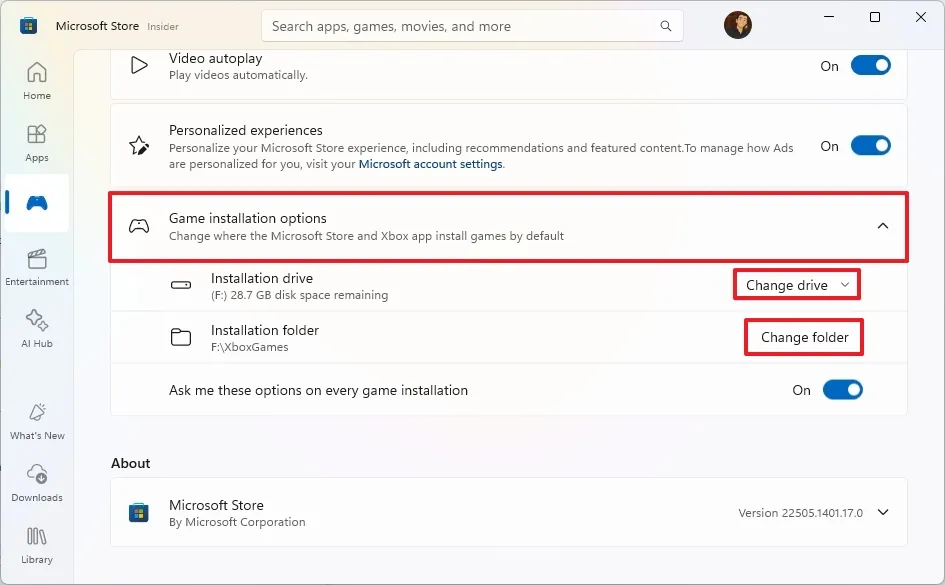Image resolution: width=945 pixels, height=585 pixels.
Task: Open What's New notifications
Action: pos(37,420)
